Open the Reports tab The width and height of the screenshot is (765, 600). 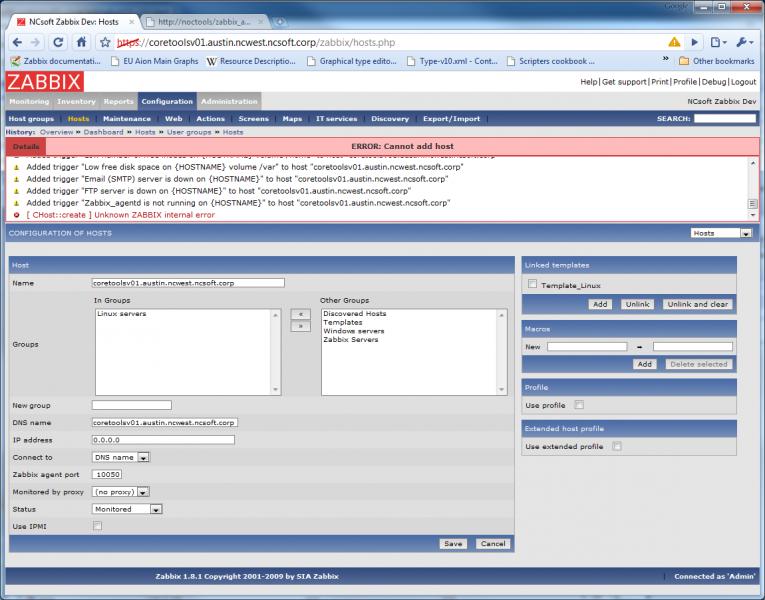coord(119,101)
